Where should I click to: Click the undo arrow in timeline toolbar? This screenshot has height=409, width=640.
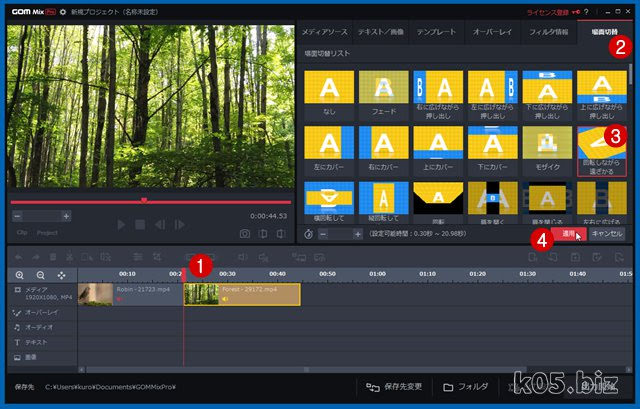(19, 257)
